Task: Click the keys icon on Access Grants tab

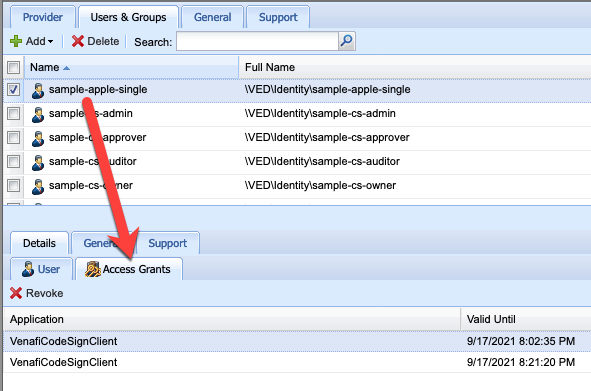Action: 93,269
